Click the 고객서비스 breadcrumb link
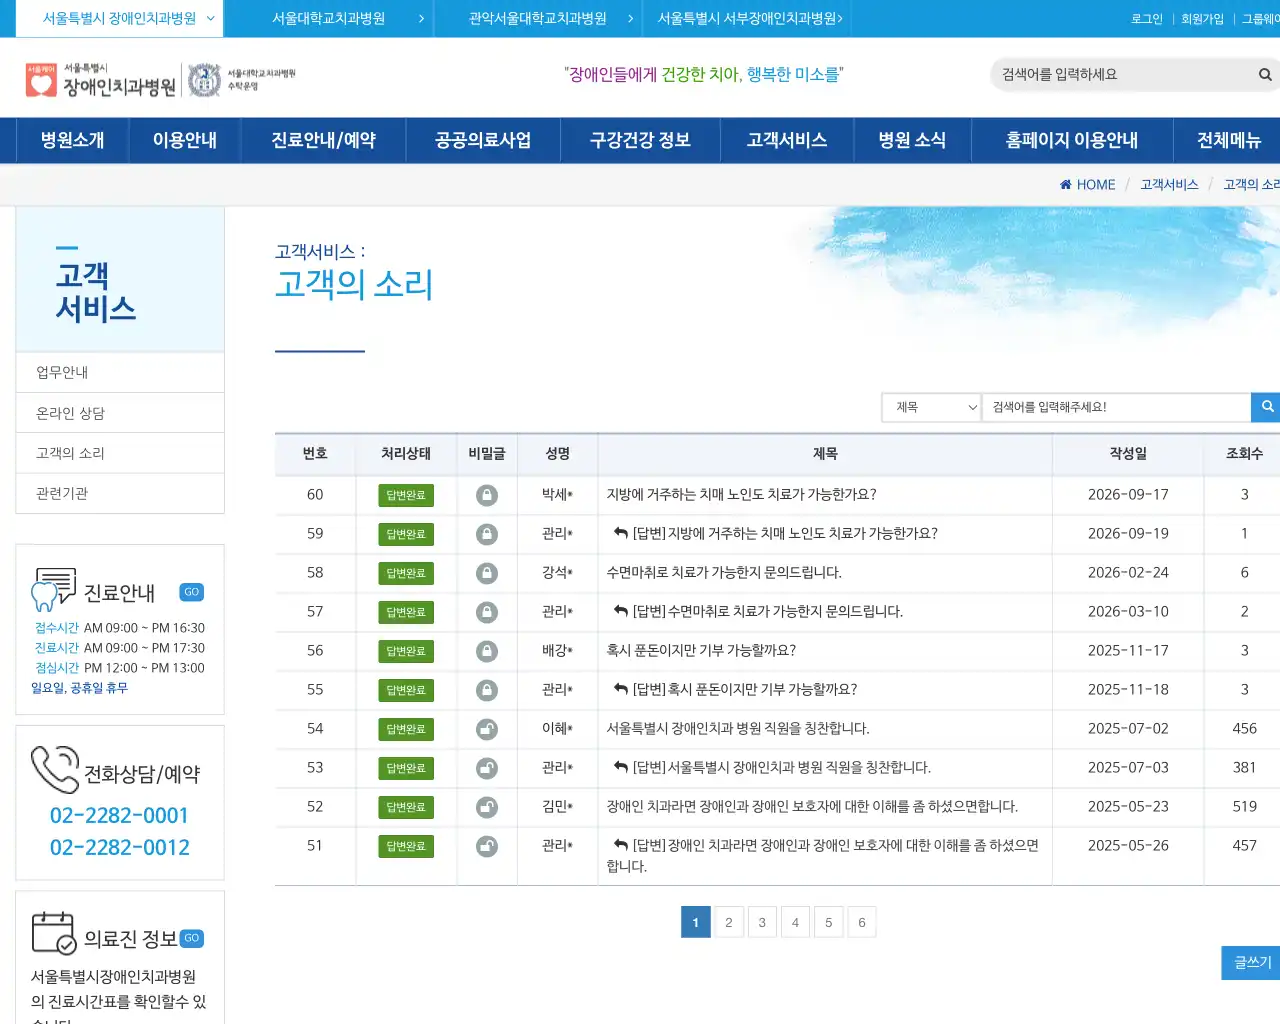Viewport: 1280px width, 1024px height. tap(1169, 184)
